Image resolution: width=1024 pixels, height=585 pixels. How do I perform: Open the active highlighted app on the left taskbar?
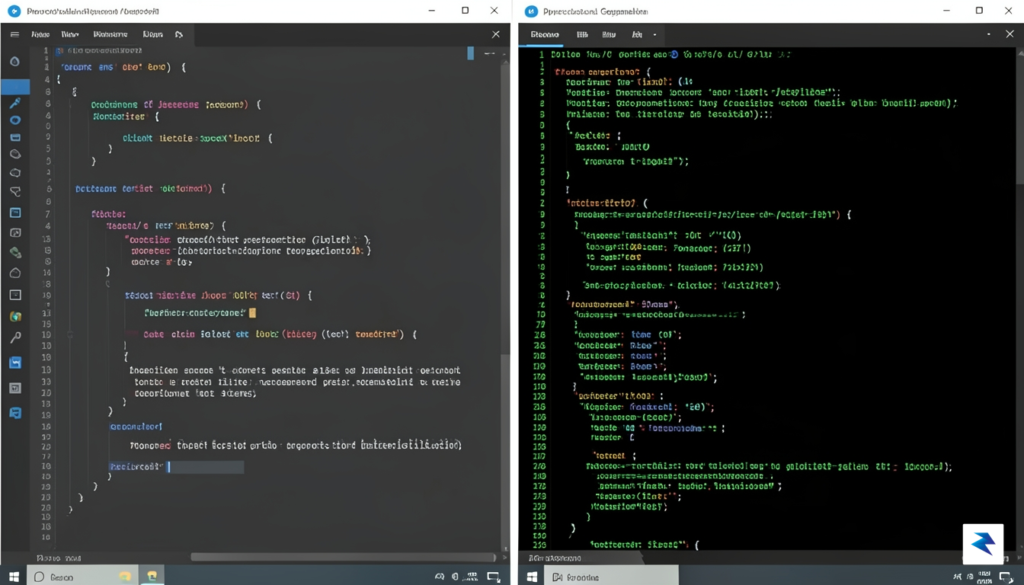point(152,576)
